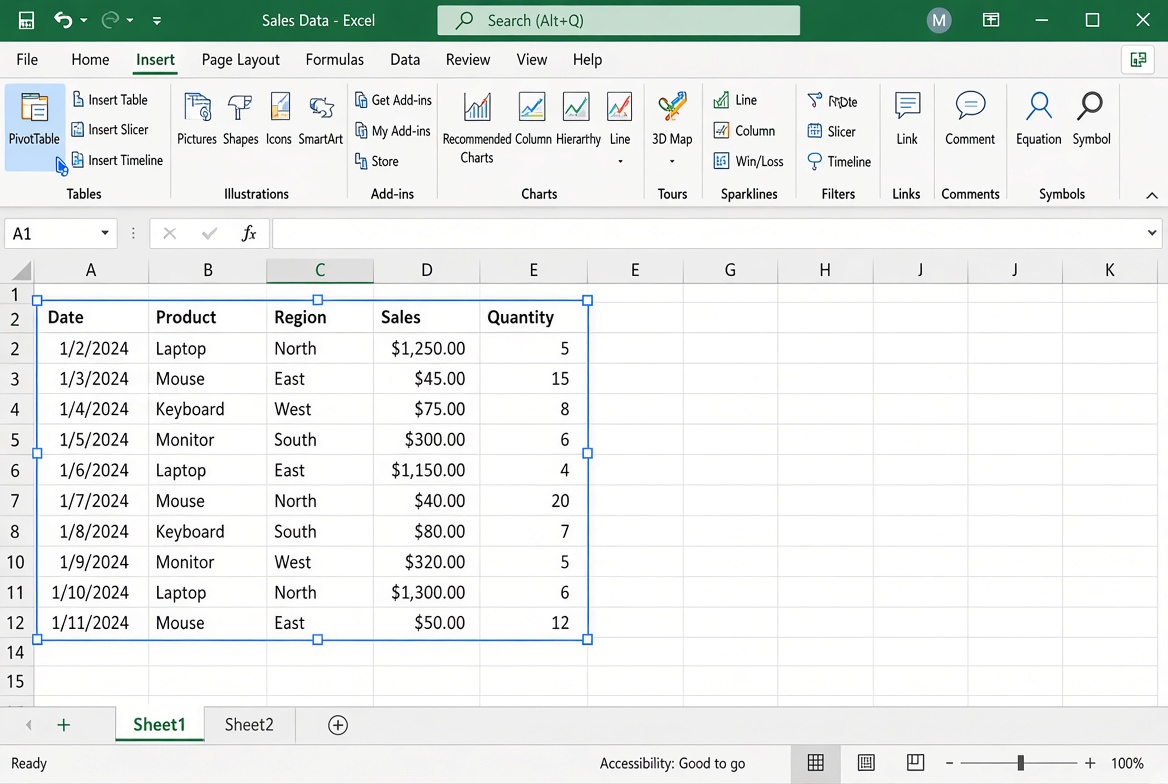Insert an Equation

pos(1038,119)
